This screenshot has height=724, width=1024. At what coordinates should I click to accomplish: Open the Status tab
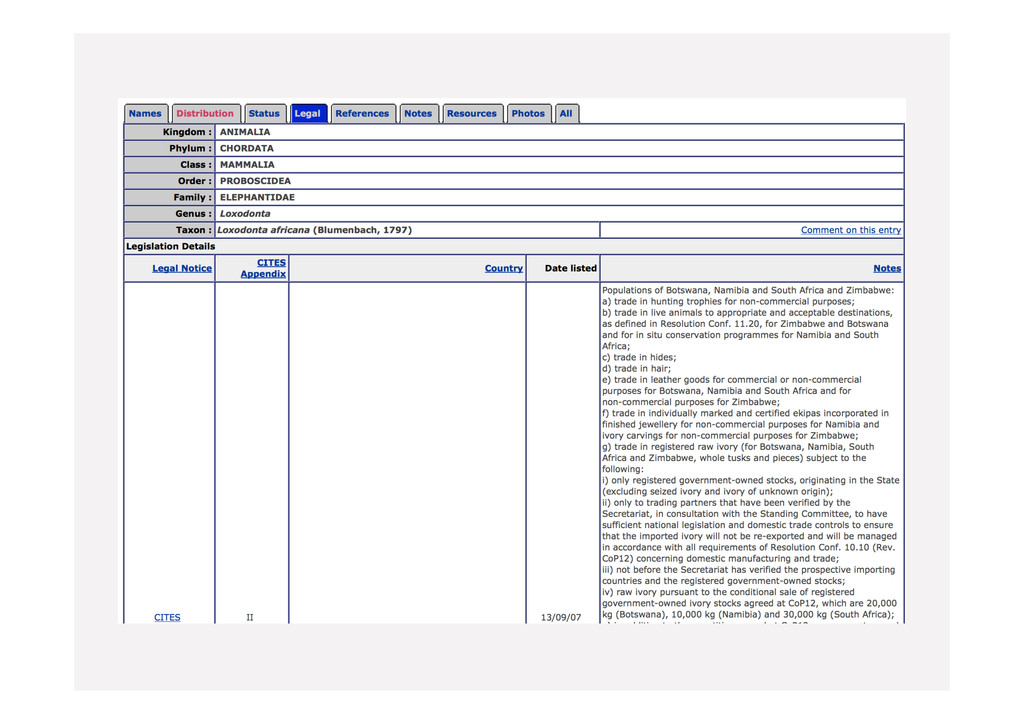[264, 114]
